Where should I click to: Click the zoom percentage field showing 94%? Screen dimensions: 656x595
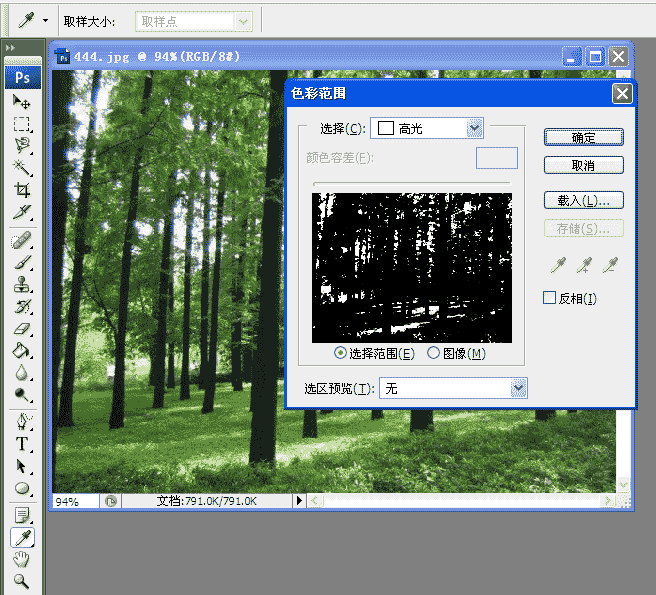pyautogui.click(x=76, y=501)
